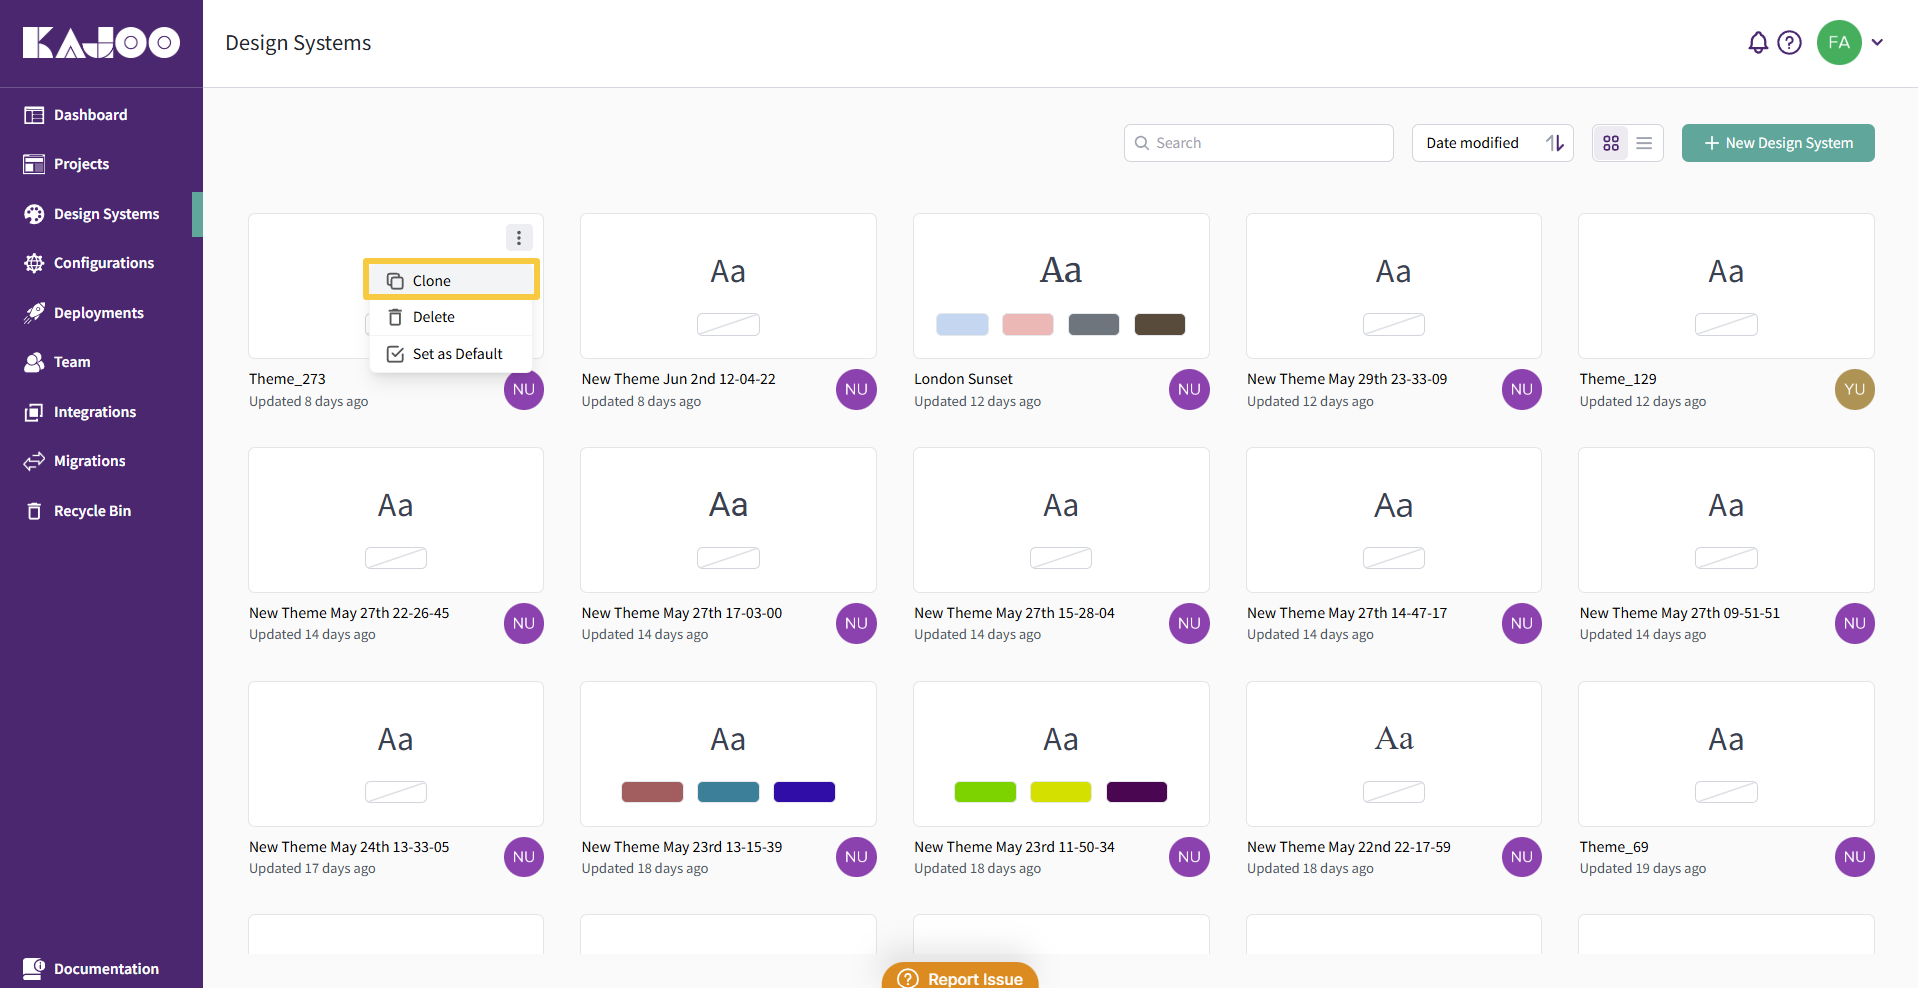Open New Theme May 27th 15-28-04 card
This screenshot has height=988, width=1918.
pos(1061,520)
